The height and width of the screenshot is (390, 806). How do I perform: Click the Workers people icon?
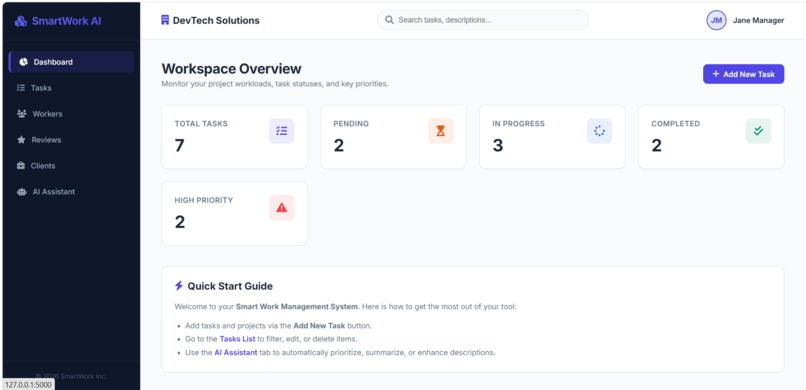(22, 114)
